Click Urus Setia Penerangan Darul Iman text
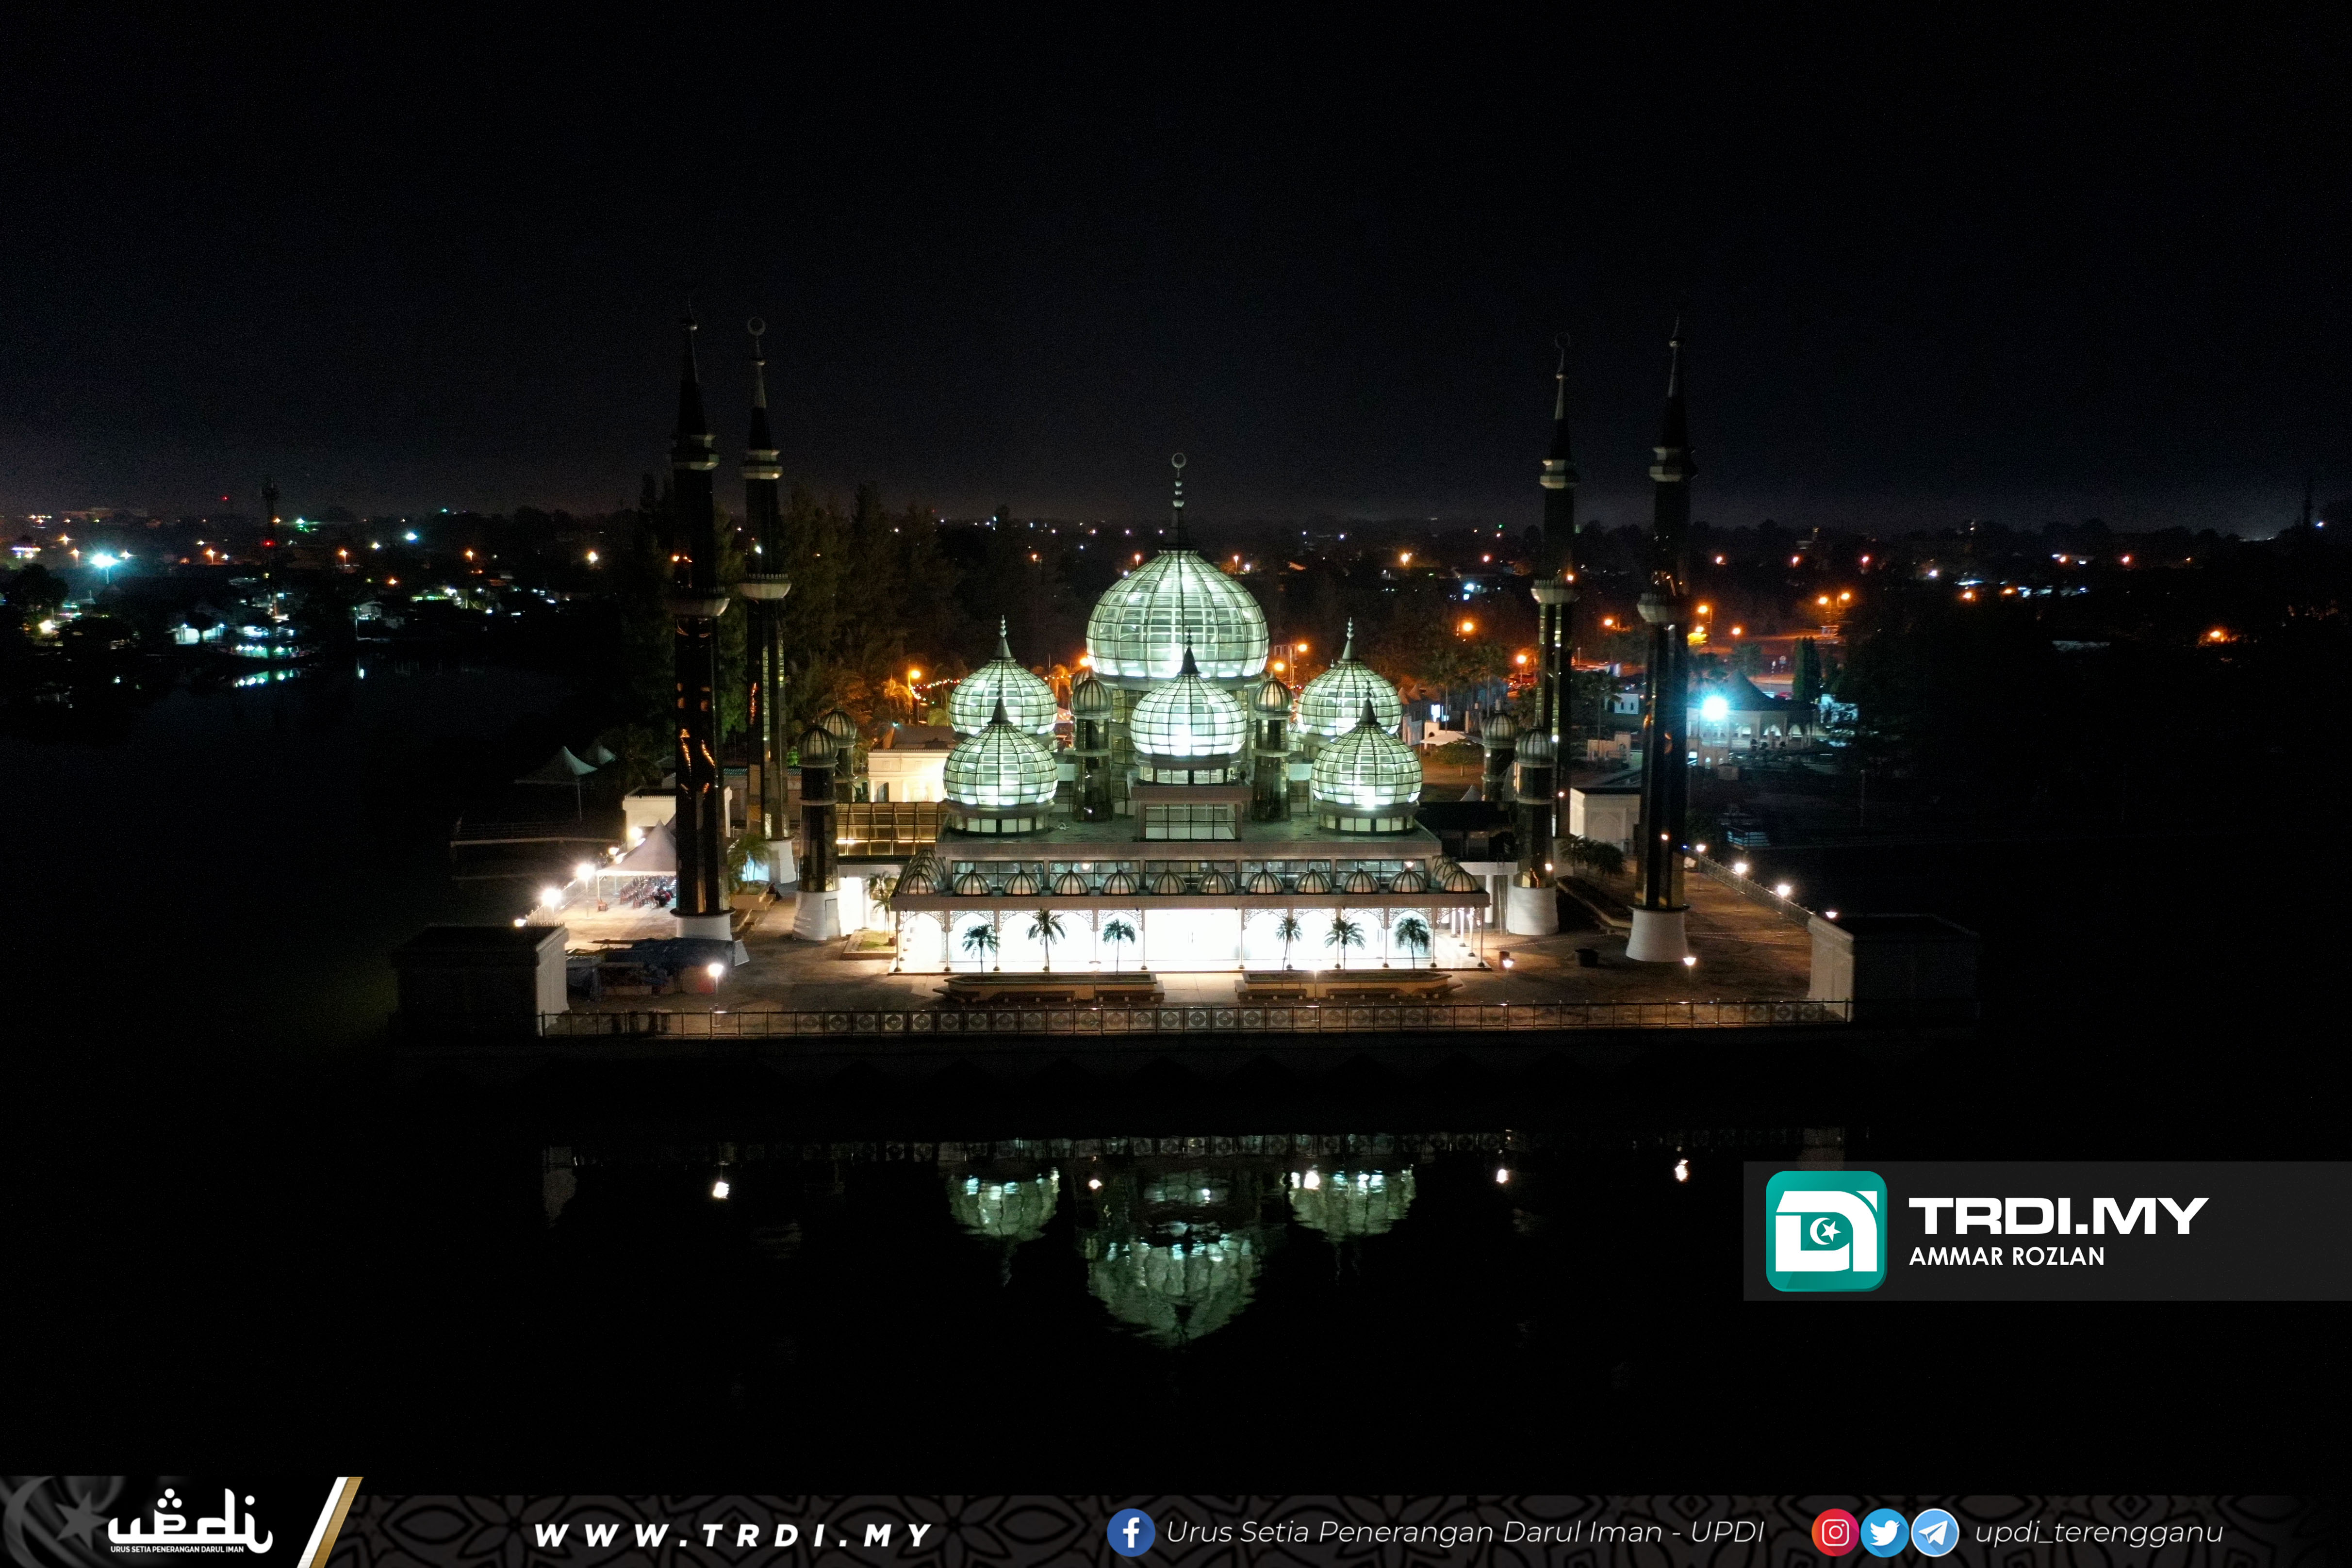2352x1568 pixels. [x=1464, y=1532]
